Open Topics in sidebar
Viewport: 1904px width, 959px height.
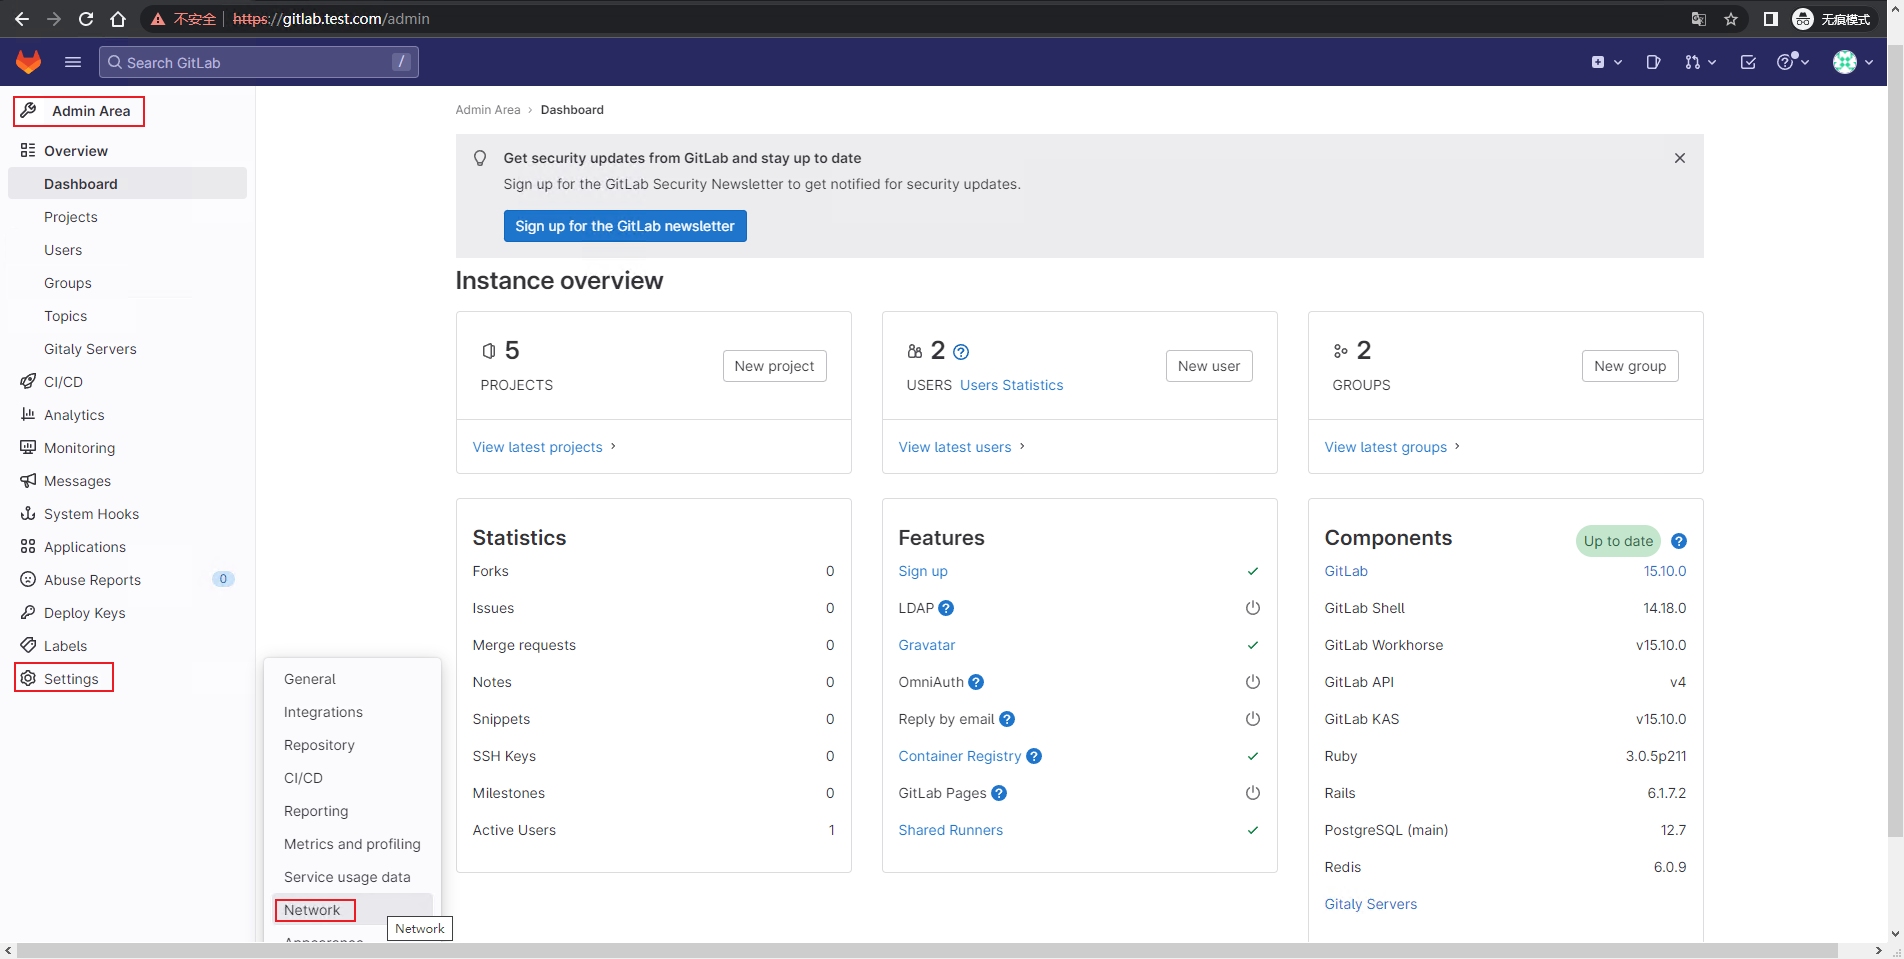(x=66, y=316)
